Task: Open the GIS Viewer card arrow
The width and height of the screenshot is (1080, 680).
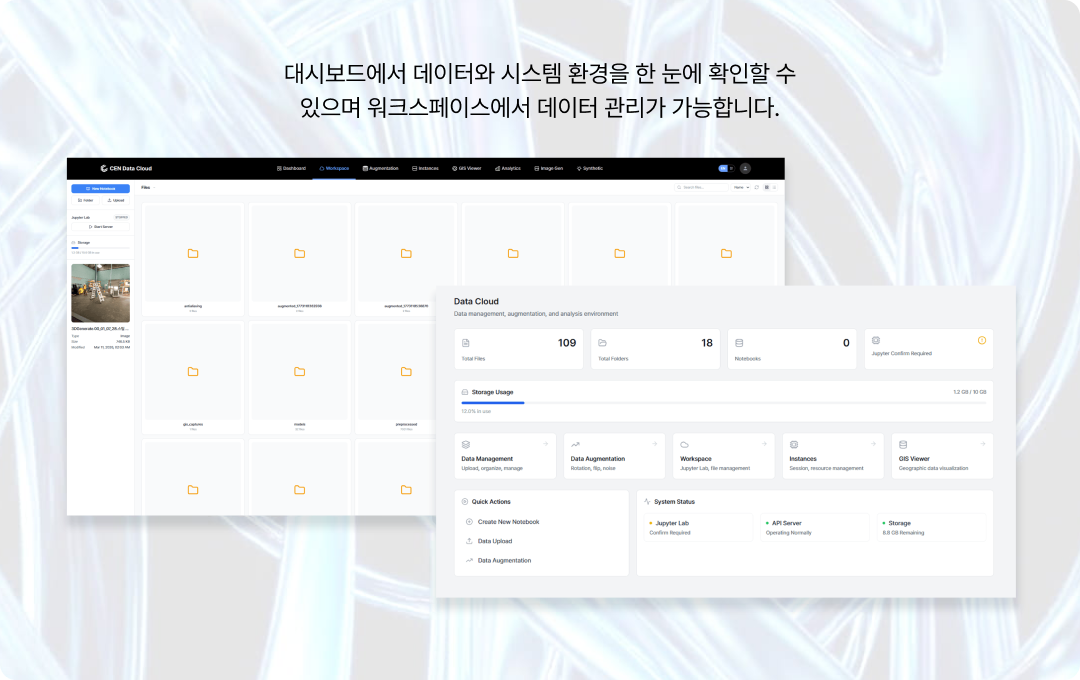Action: point(982,444)
